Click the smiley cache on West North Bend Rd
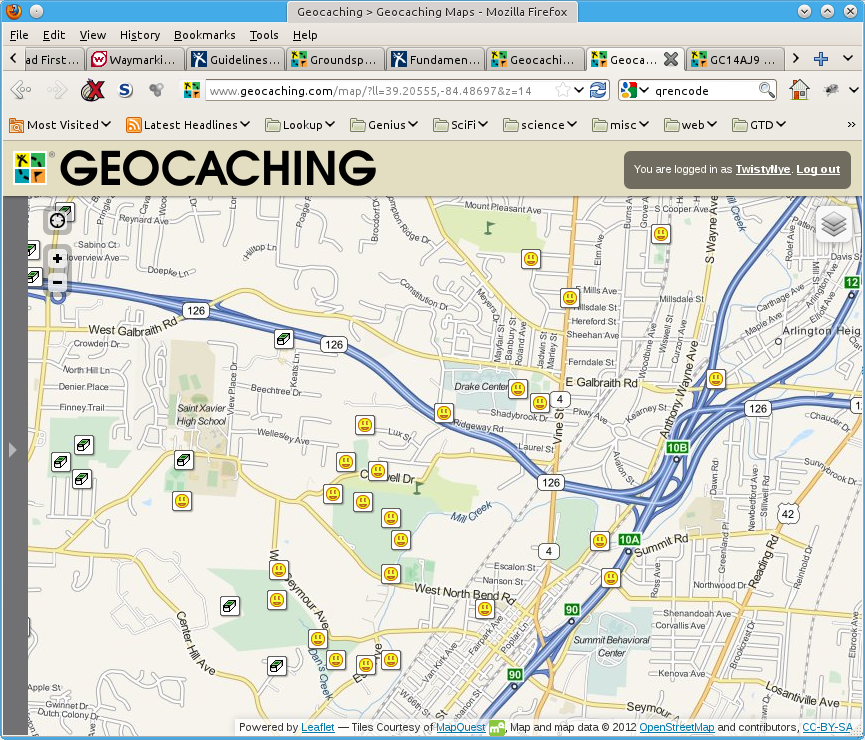865x740 pixels. 484,609
